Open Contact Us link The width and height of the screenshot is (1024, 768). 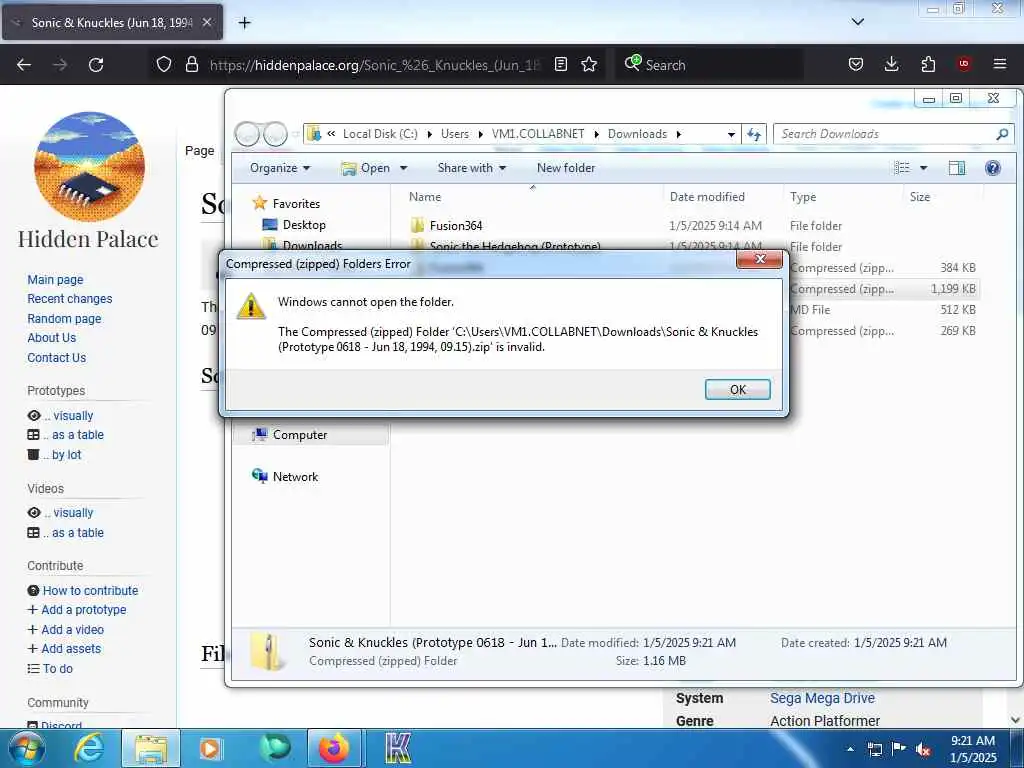click(57, 358)
